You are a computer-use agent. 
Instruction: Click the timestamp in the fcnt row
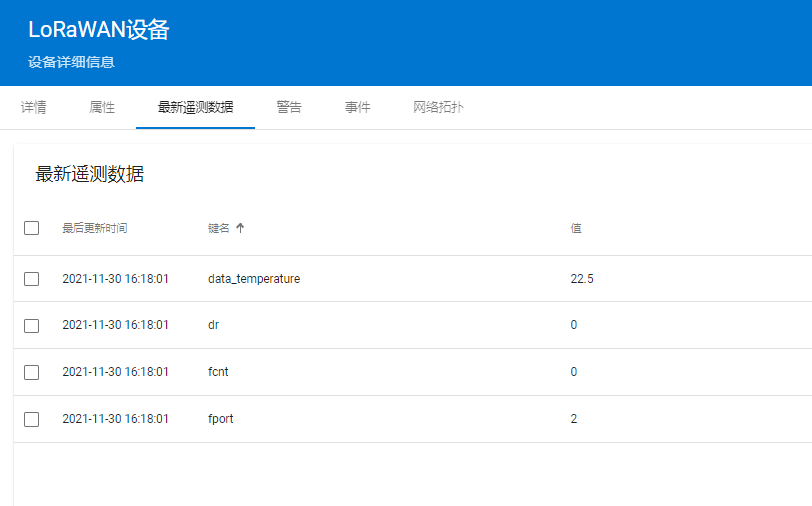click(x=115, y=371)
